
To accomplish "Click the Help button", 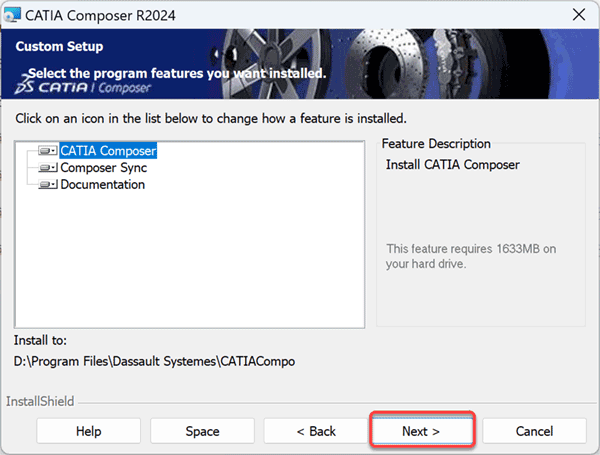I will [88, 431].
